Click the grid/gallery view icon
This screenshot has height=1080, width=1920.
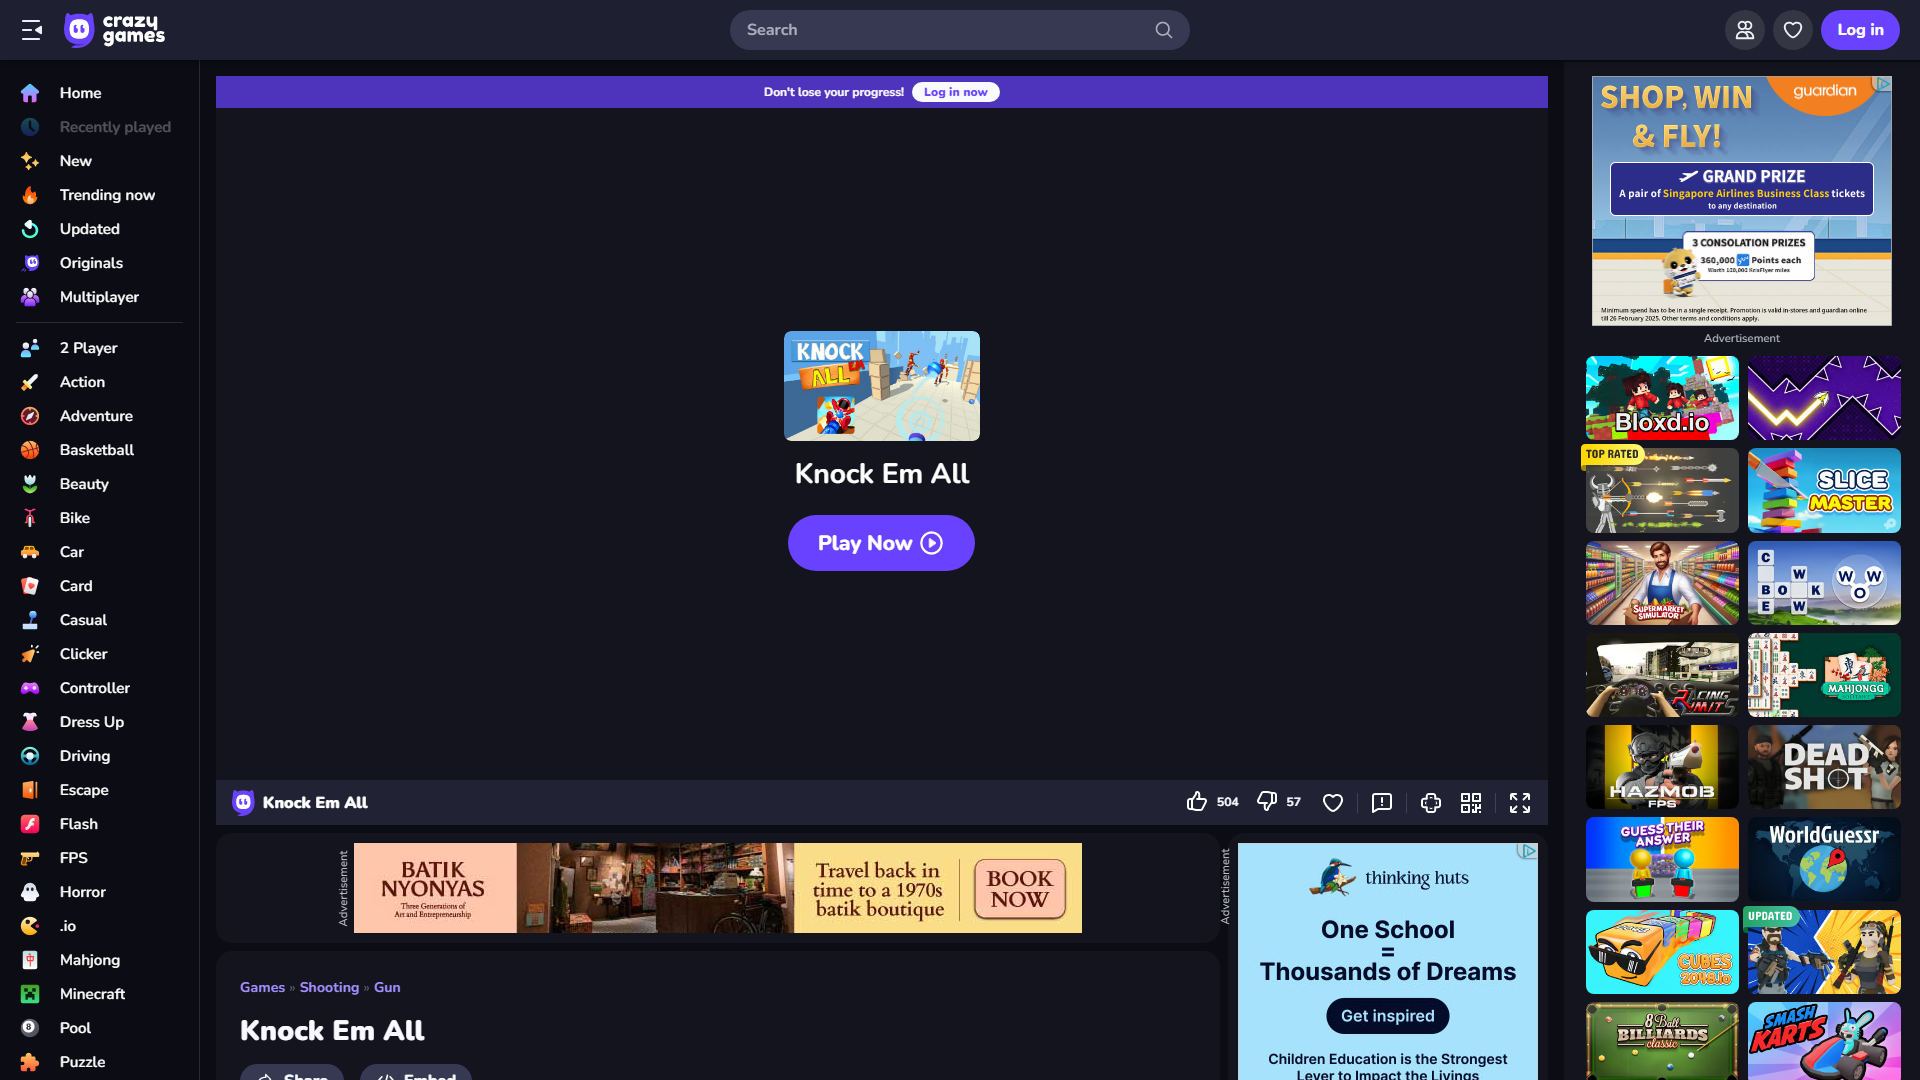1473,802
